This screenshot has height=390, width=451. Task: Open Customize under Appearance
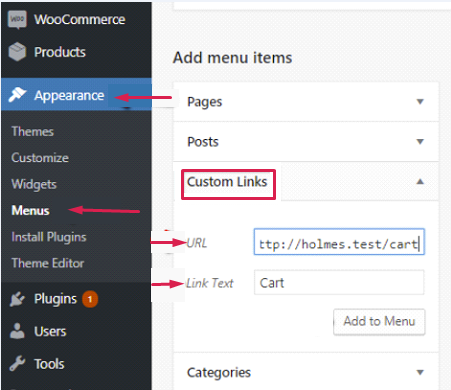pos(40,158)
